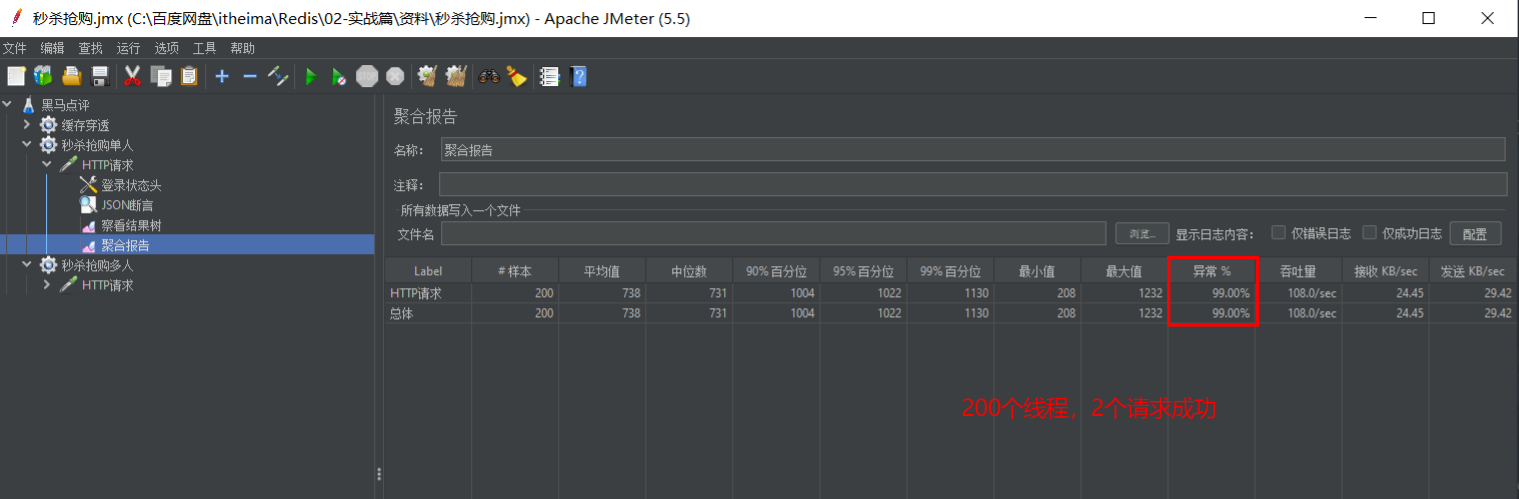Enable the 仅错误日志 checkbox
1519x499 pixels.
pyautogui.click(x=1278, y=233)
